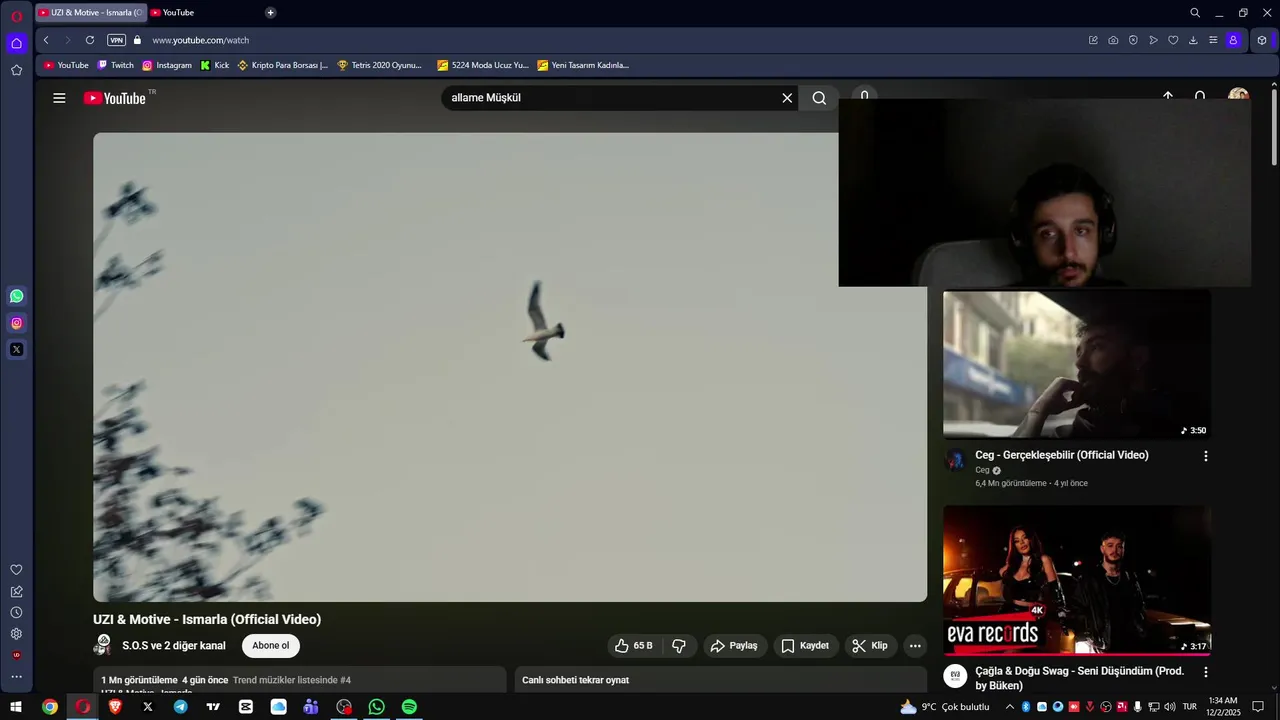Open the S.O.S ve 2 diğer kanal link
Screen dimensions: 1280x720
174,646
